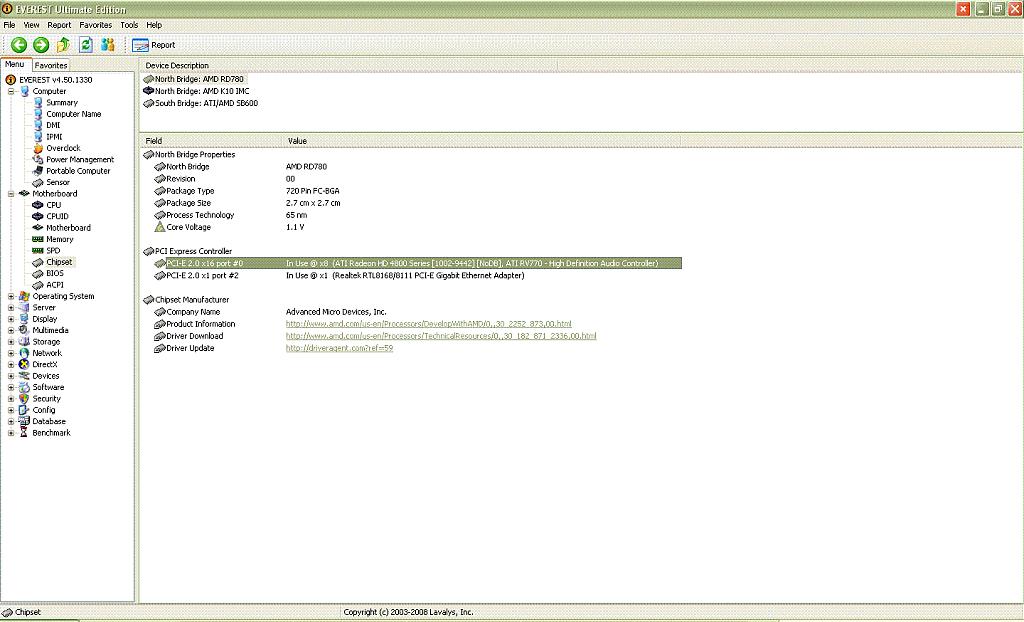Expand the Multimedia node
1024x622 pixels.
click(11, 331)
